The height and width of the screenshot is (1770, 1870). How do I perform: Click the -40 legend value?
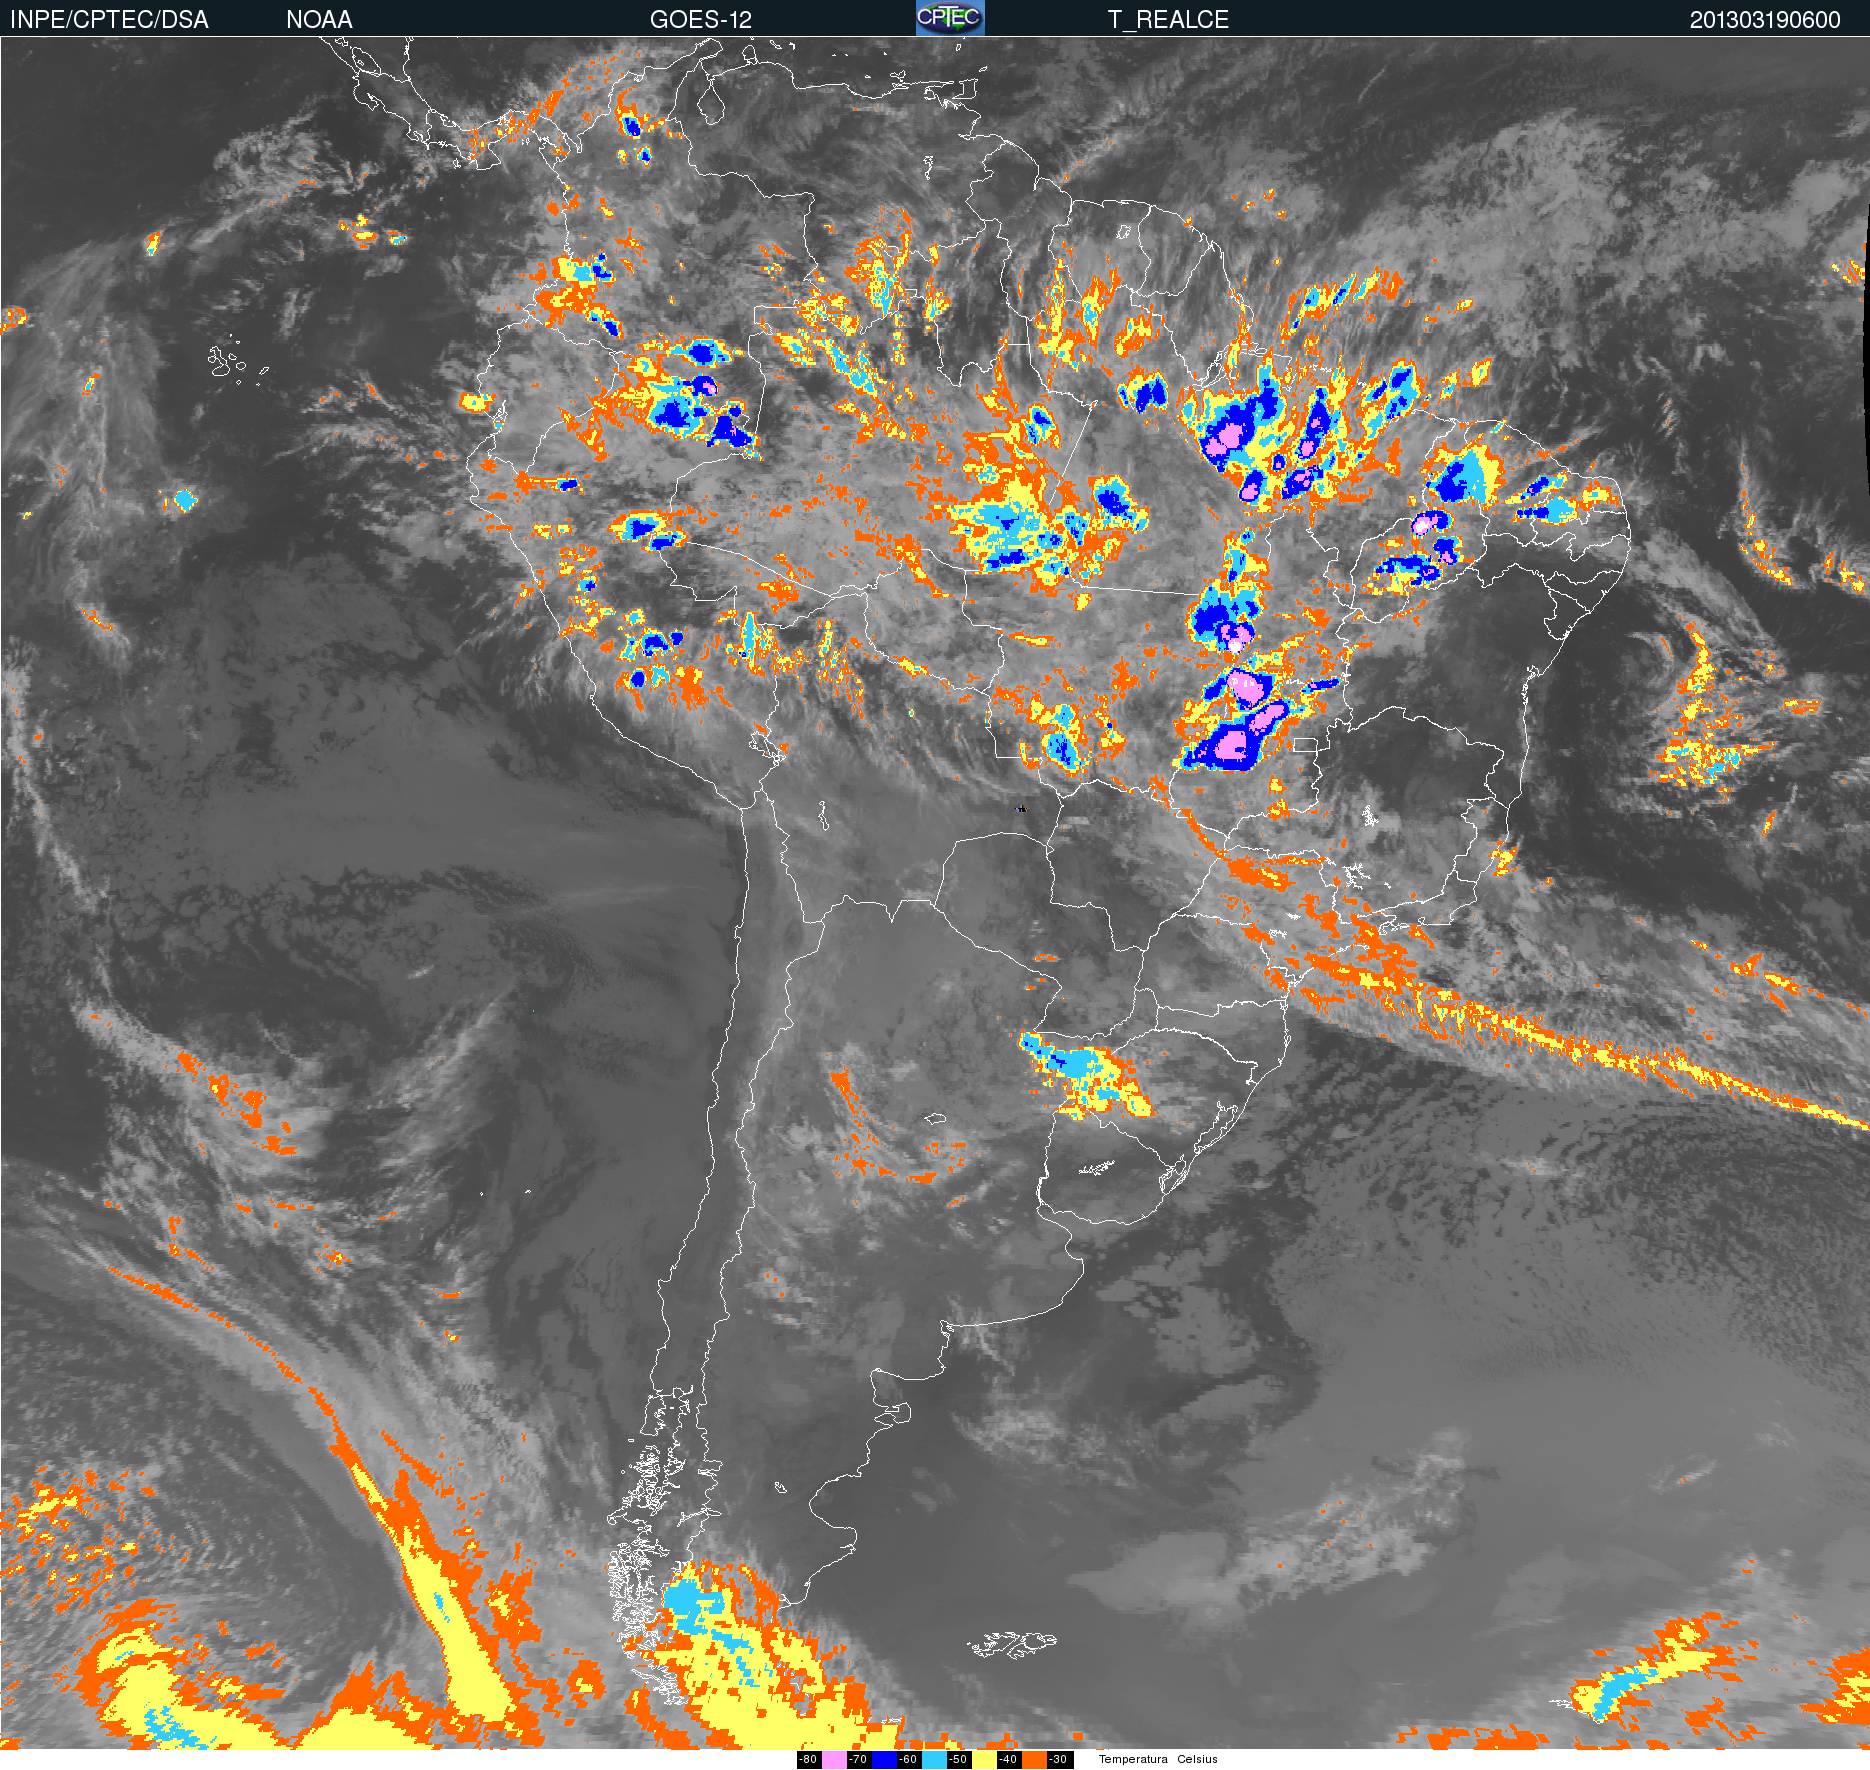tap(1009, 1760)
